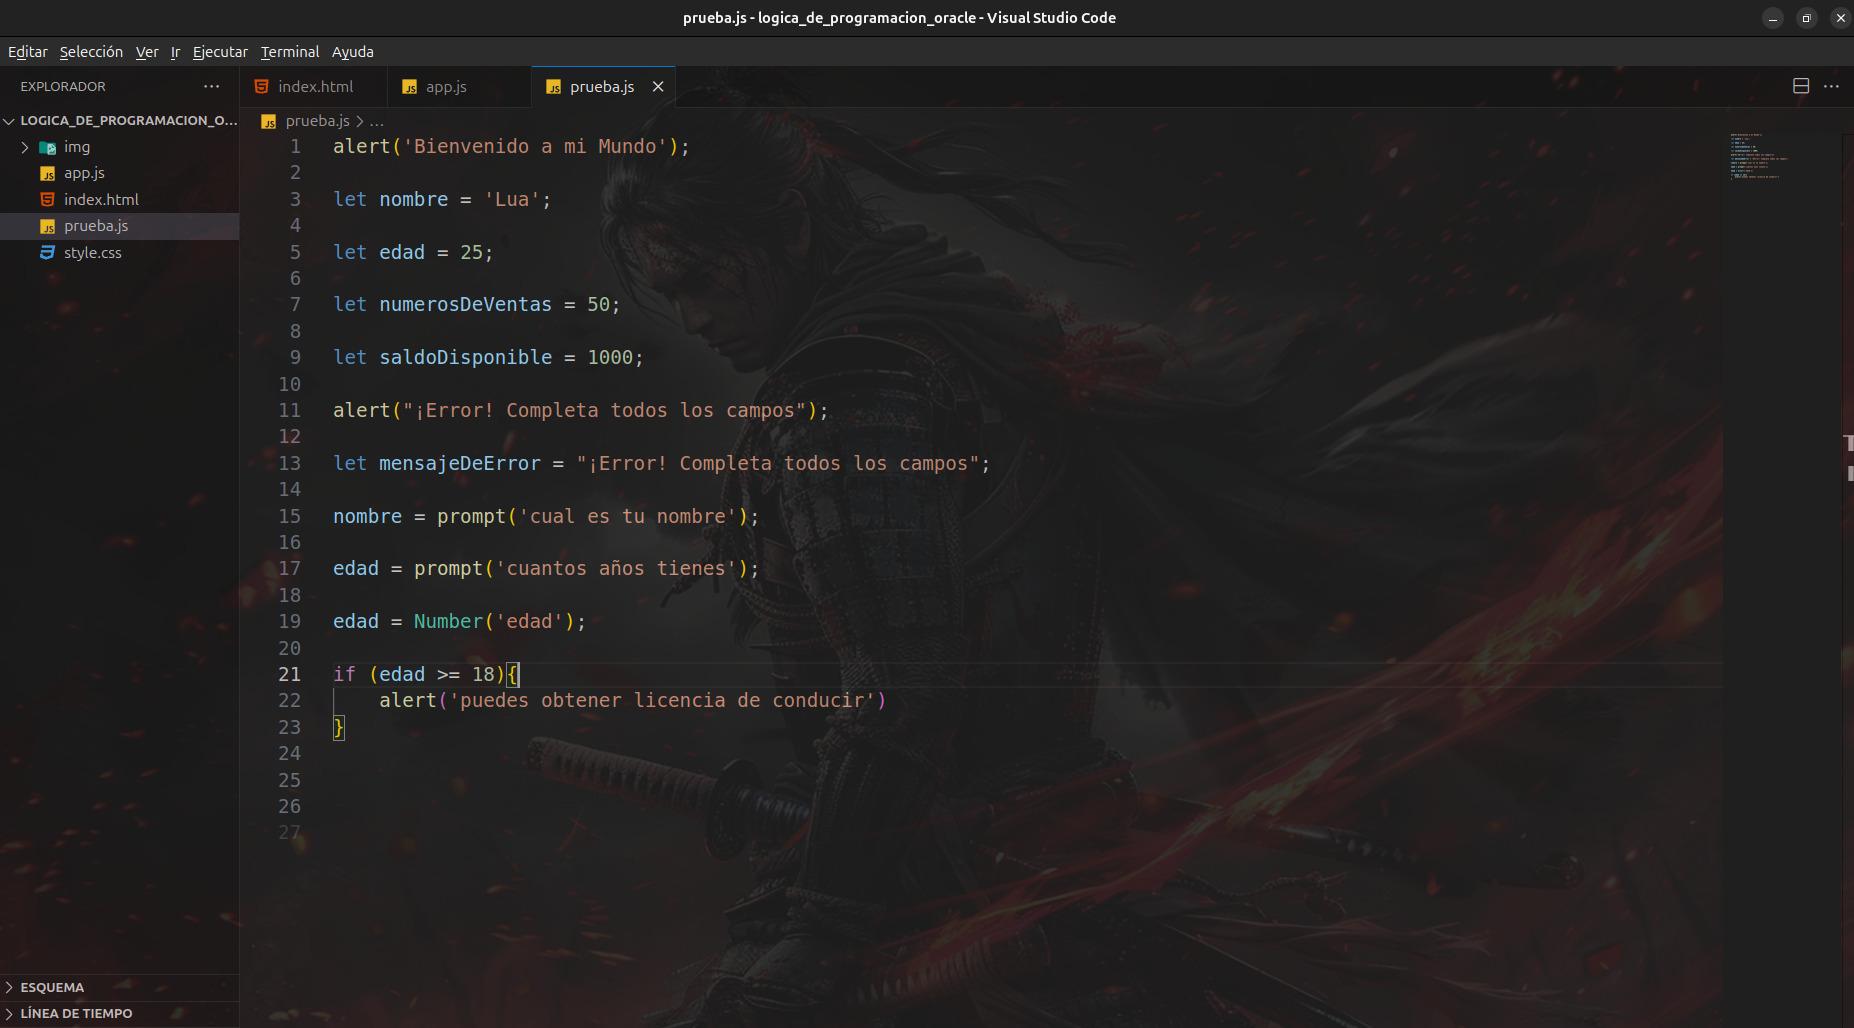Expand the ESQUEMA panel
Screen dimensions: 1854x1028
120,987
